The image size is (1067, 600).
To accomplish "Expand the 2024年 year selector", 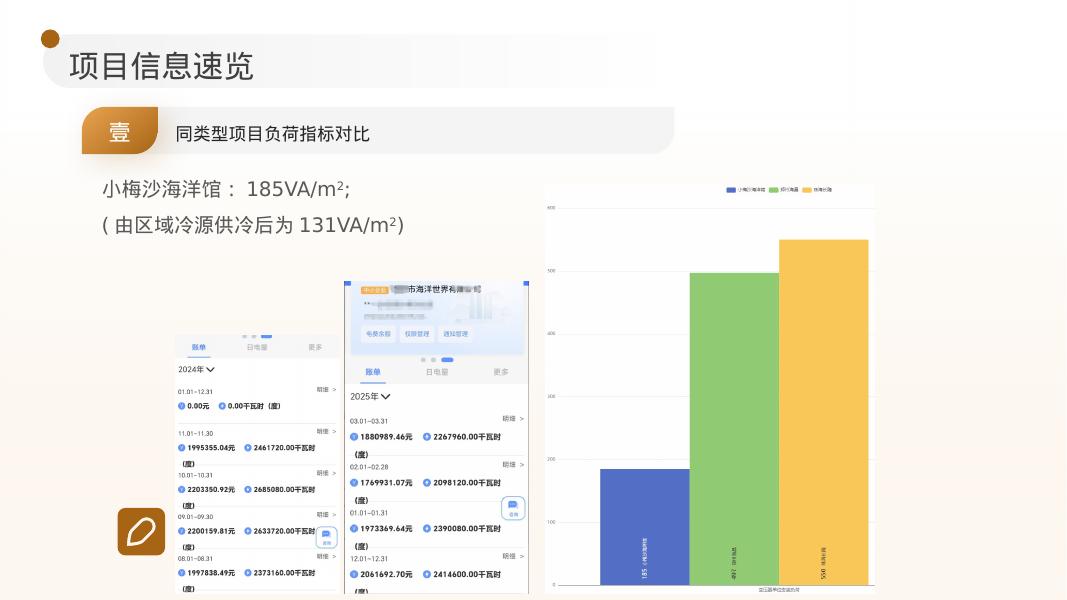I will tap(196, 369).
